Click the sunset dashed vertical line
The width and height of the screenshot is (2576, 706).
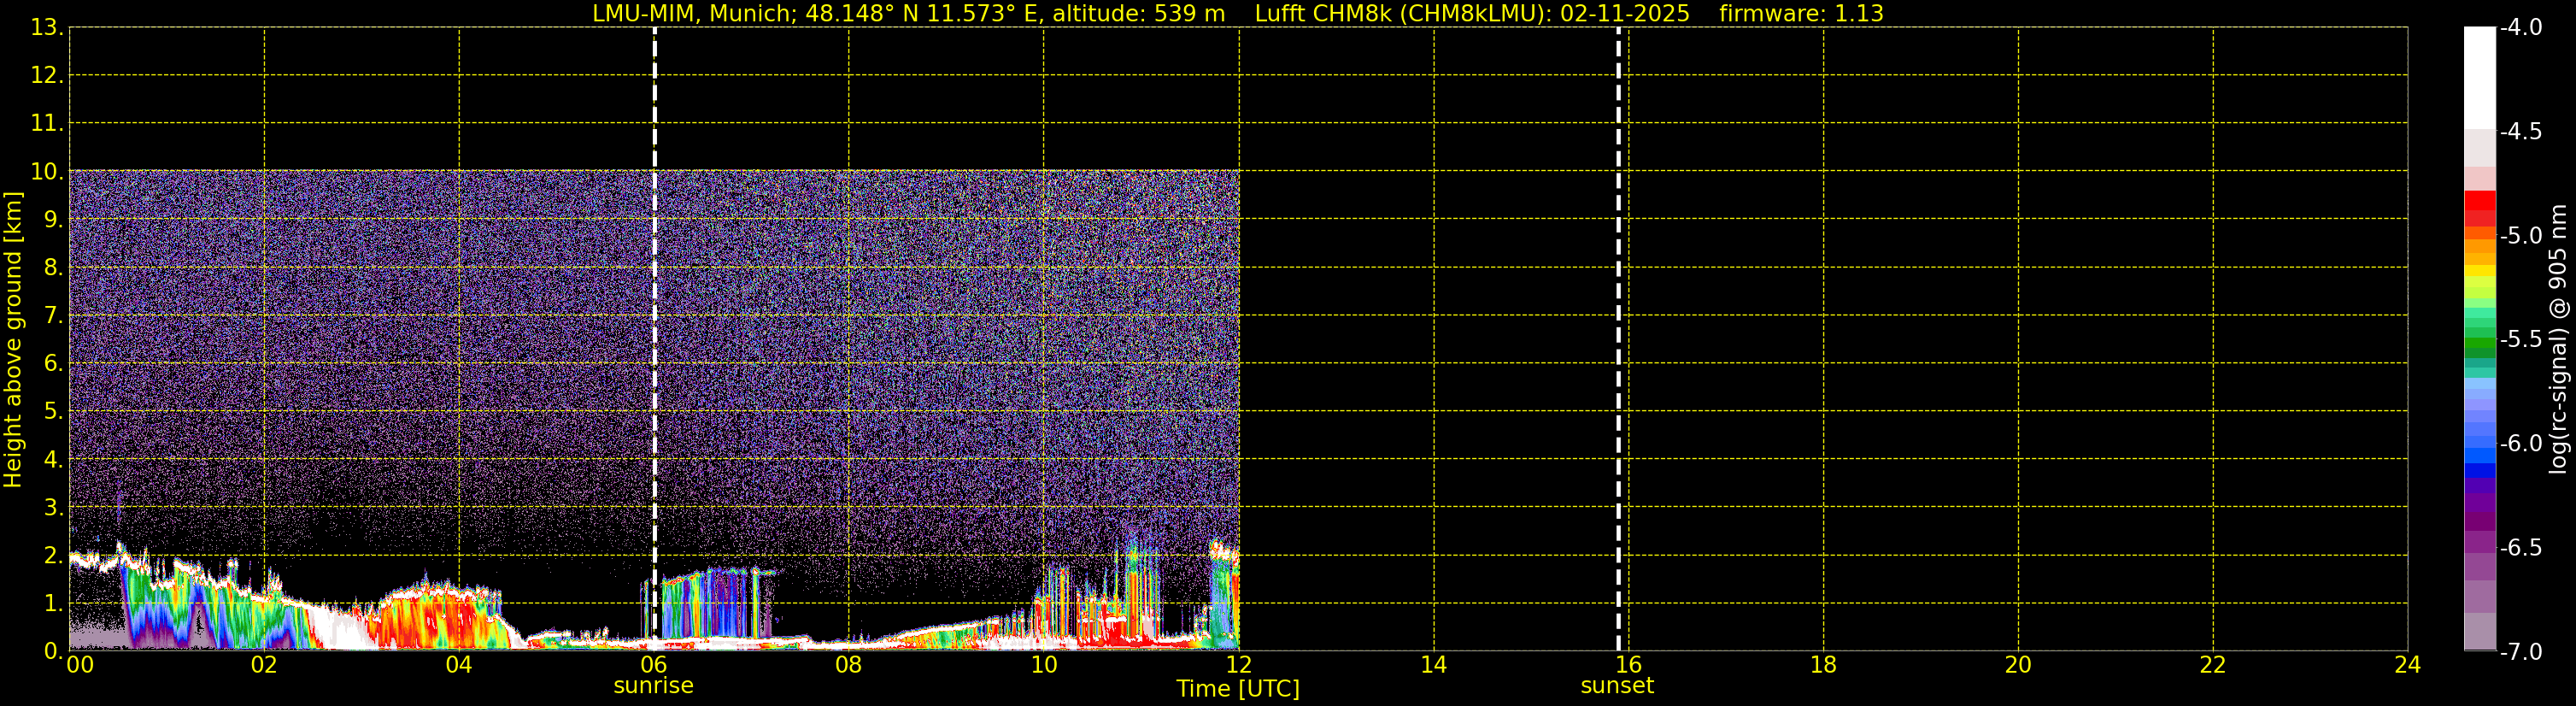pos(1618,339)
